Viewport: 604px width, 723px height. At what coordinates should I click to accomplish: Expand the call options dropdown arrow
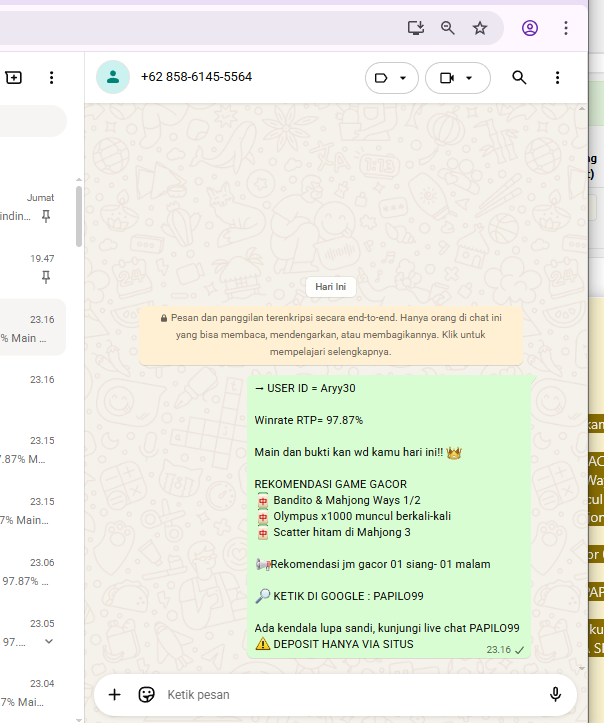(469, 78)
